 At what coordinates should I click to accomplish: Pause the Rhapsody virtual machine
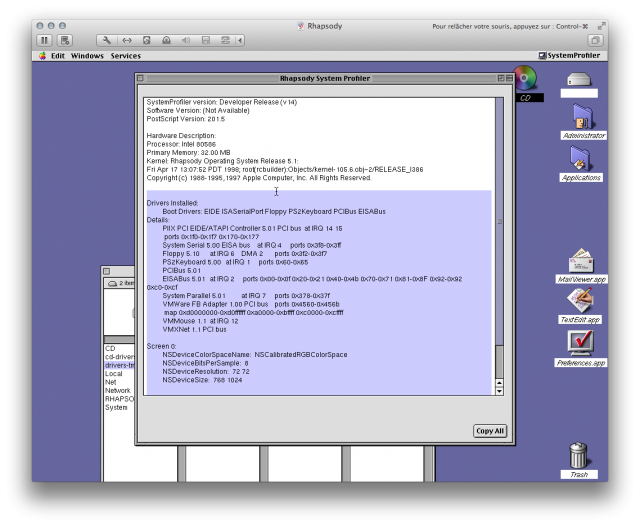(44, 40)
